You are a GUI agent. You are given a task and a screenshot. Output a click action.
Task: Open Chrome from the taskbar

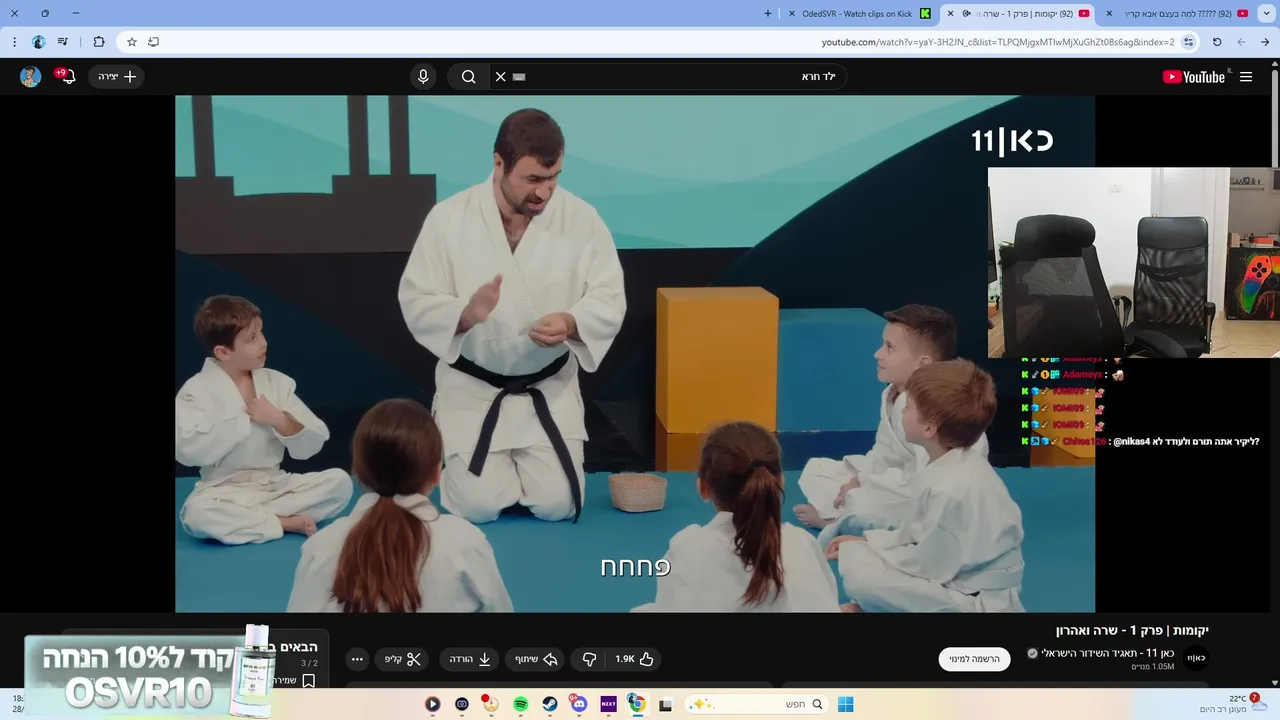click(636, 704)
